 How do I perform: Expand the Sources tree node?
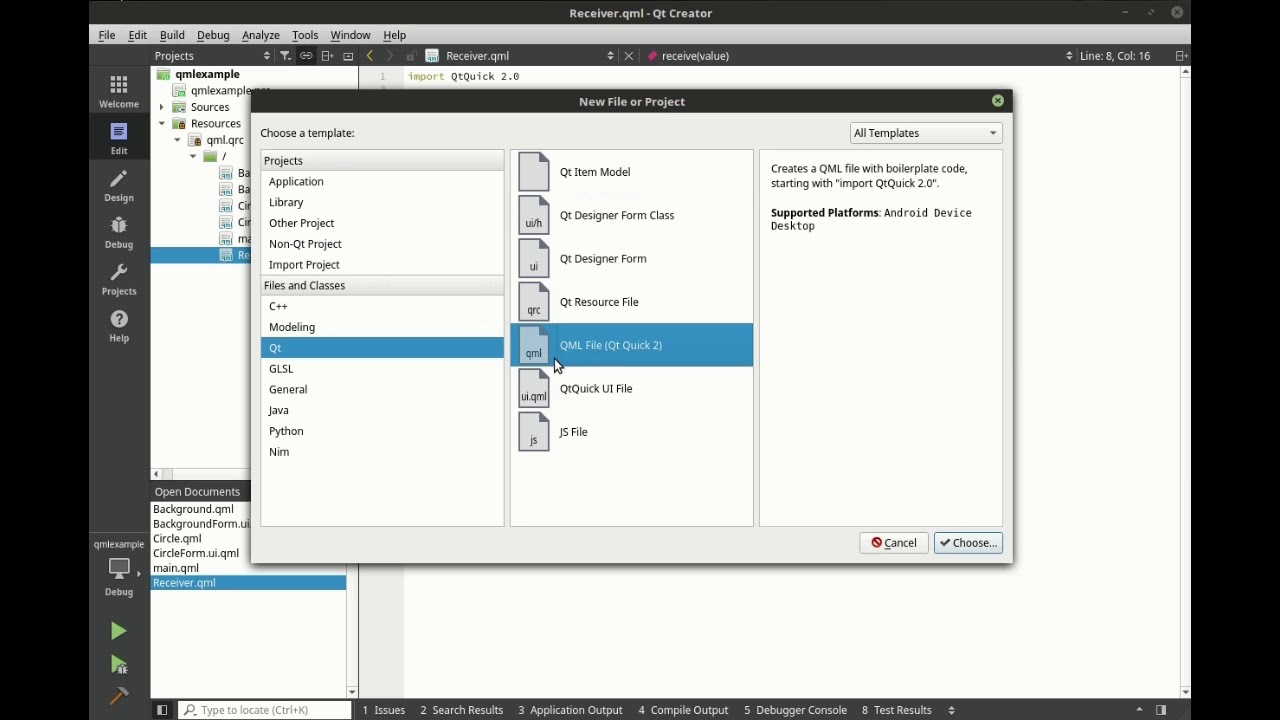tap(162, 107)
